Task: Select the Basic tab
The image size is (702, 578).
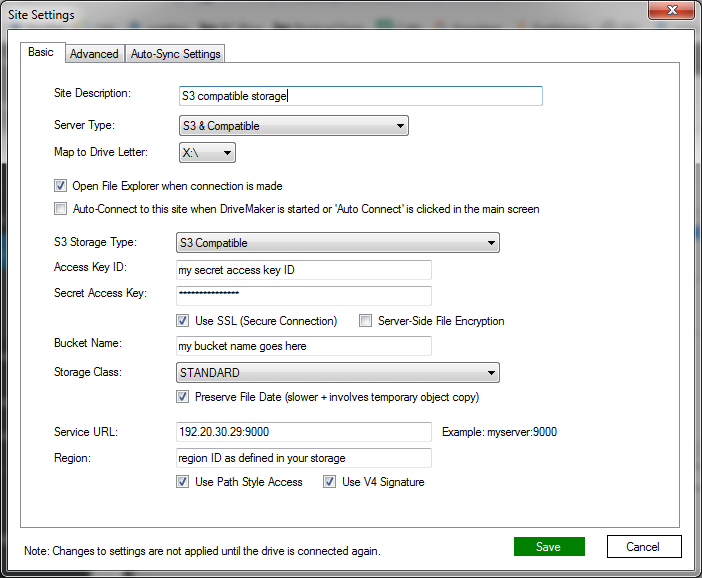Action: pyautogui.click(x=41, y=53)
